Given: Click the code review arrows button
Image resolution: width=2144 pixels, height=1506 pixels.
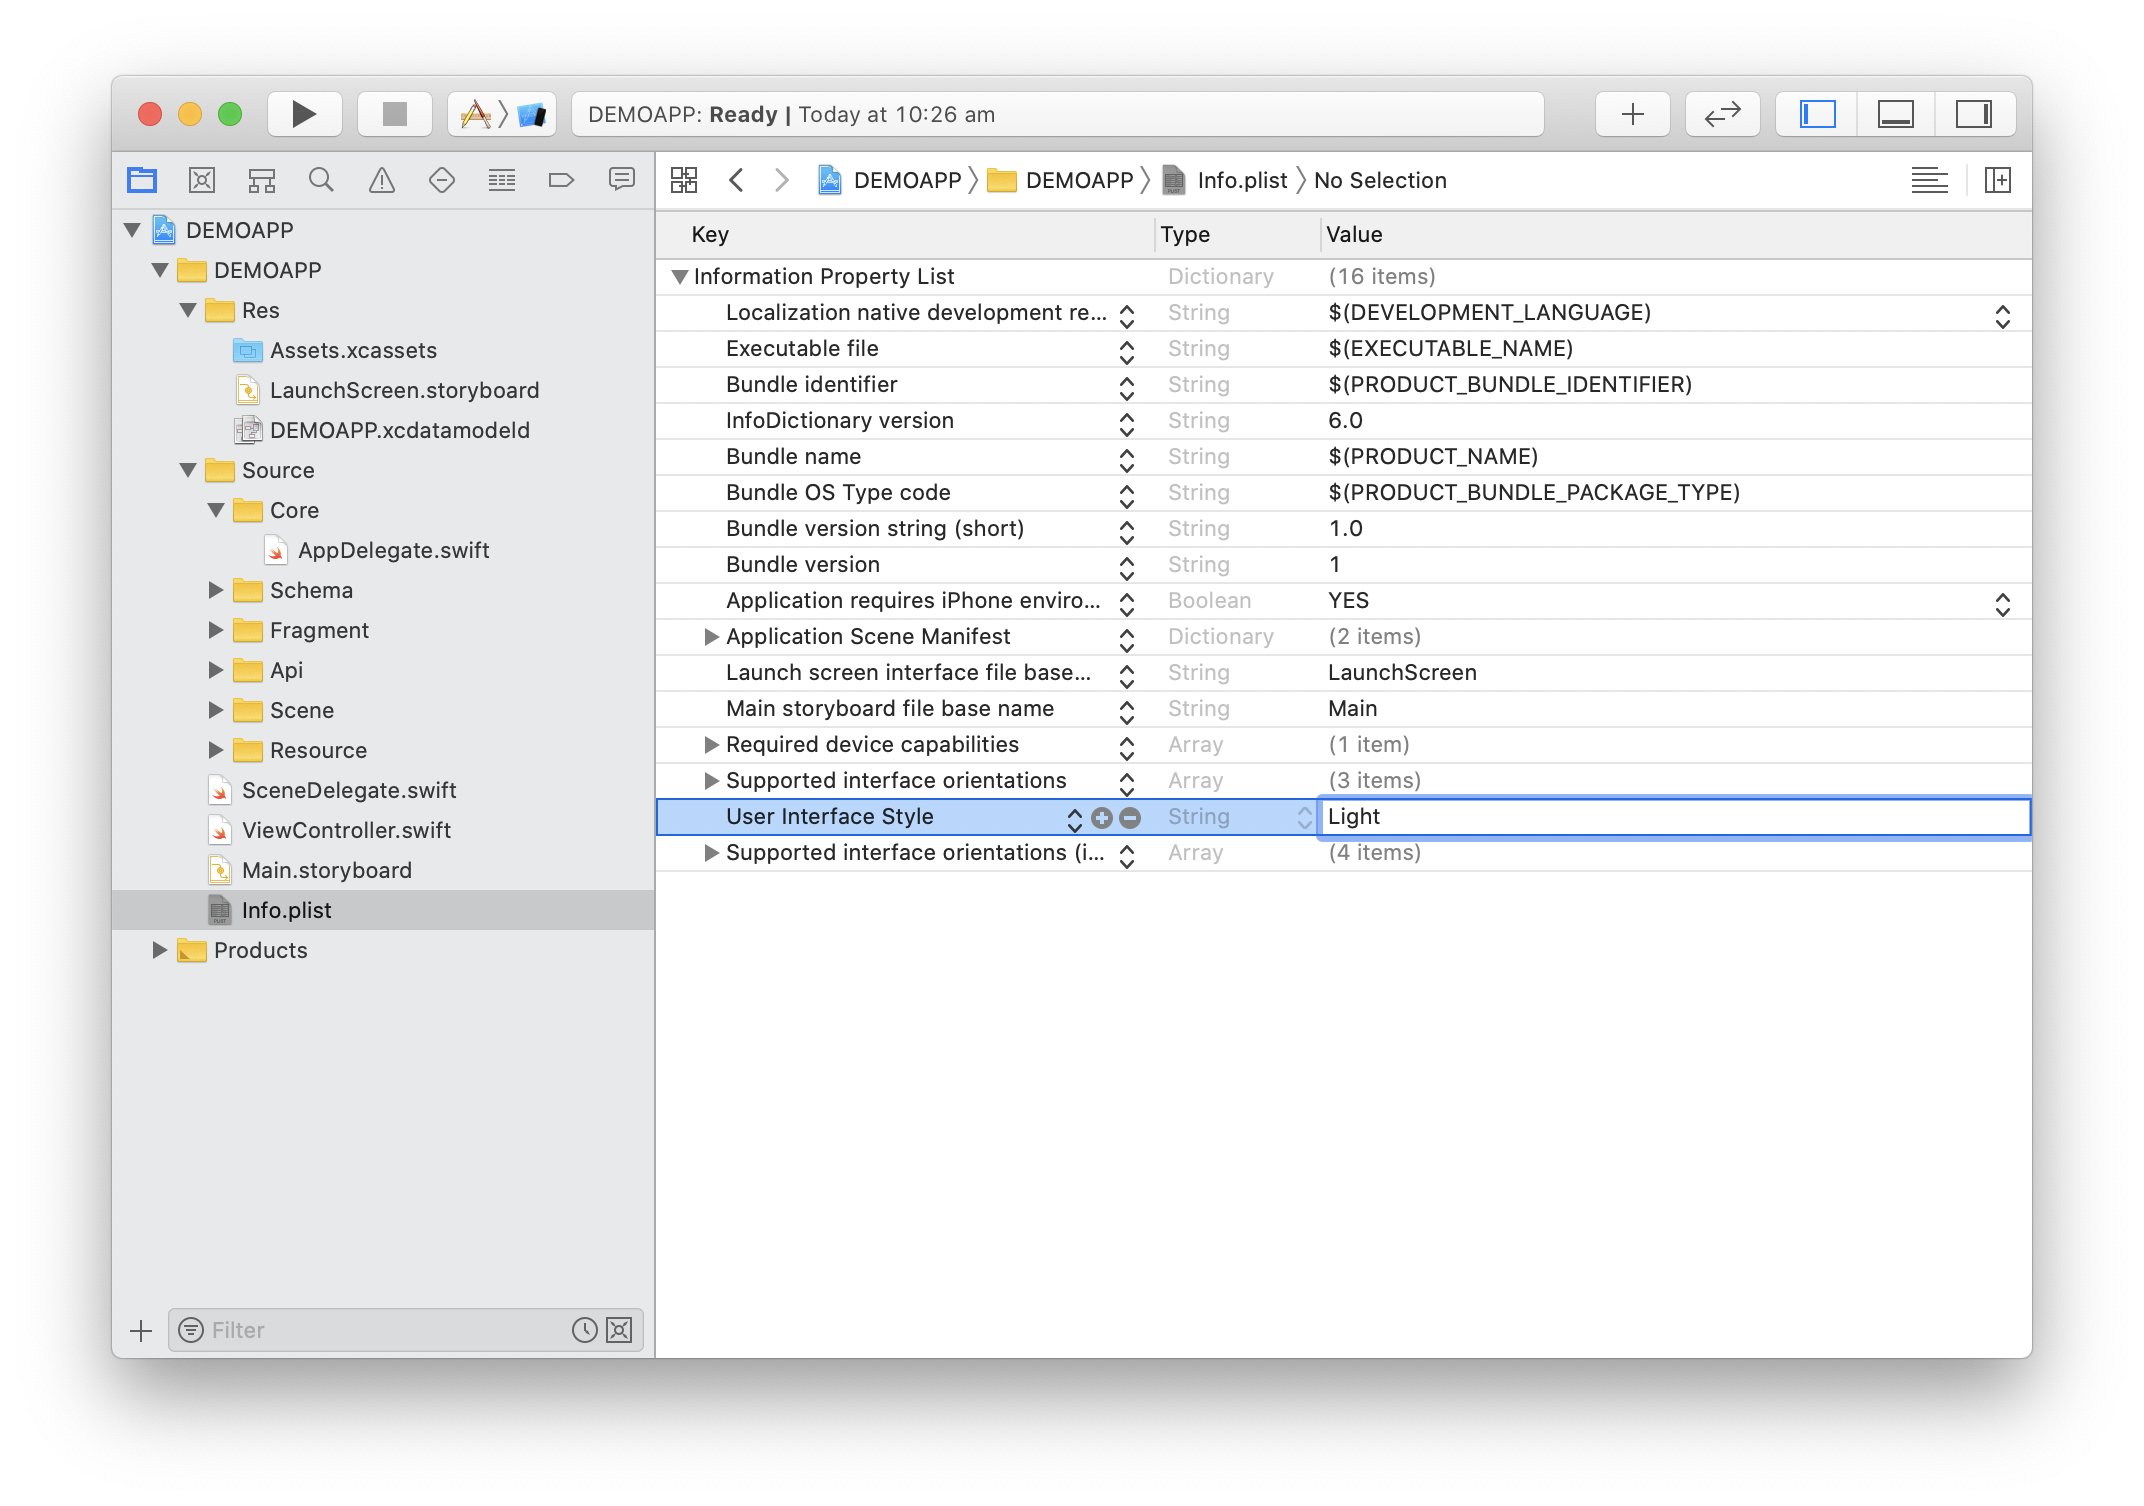Looking at the screenshot, I should (x=1722, y=114).
